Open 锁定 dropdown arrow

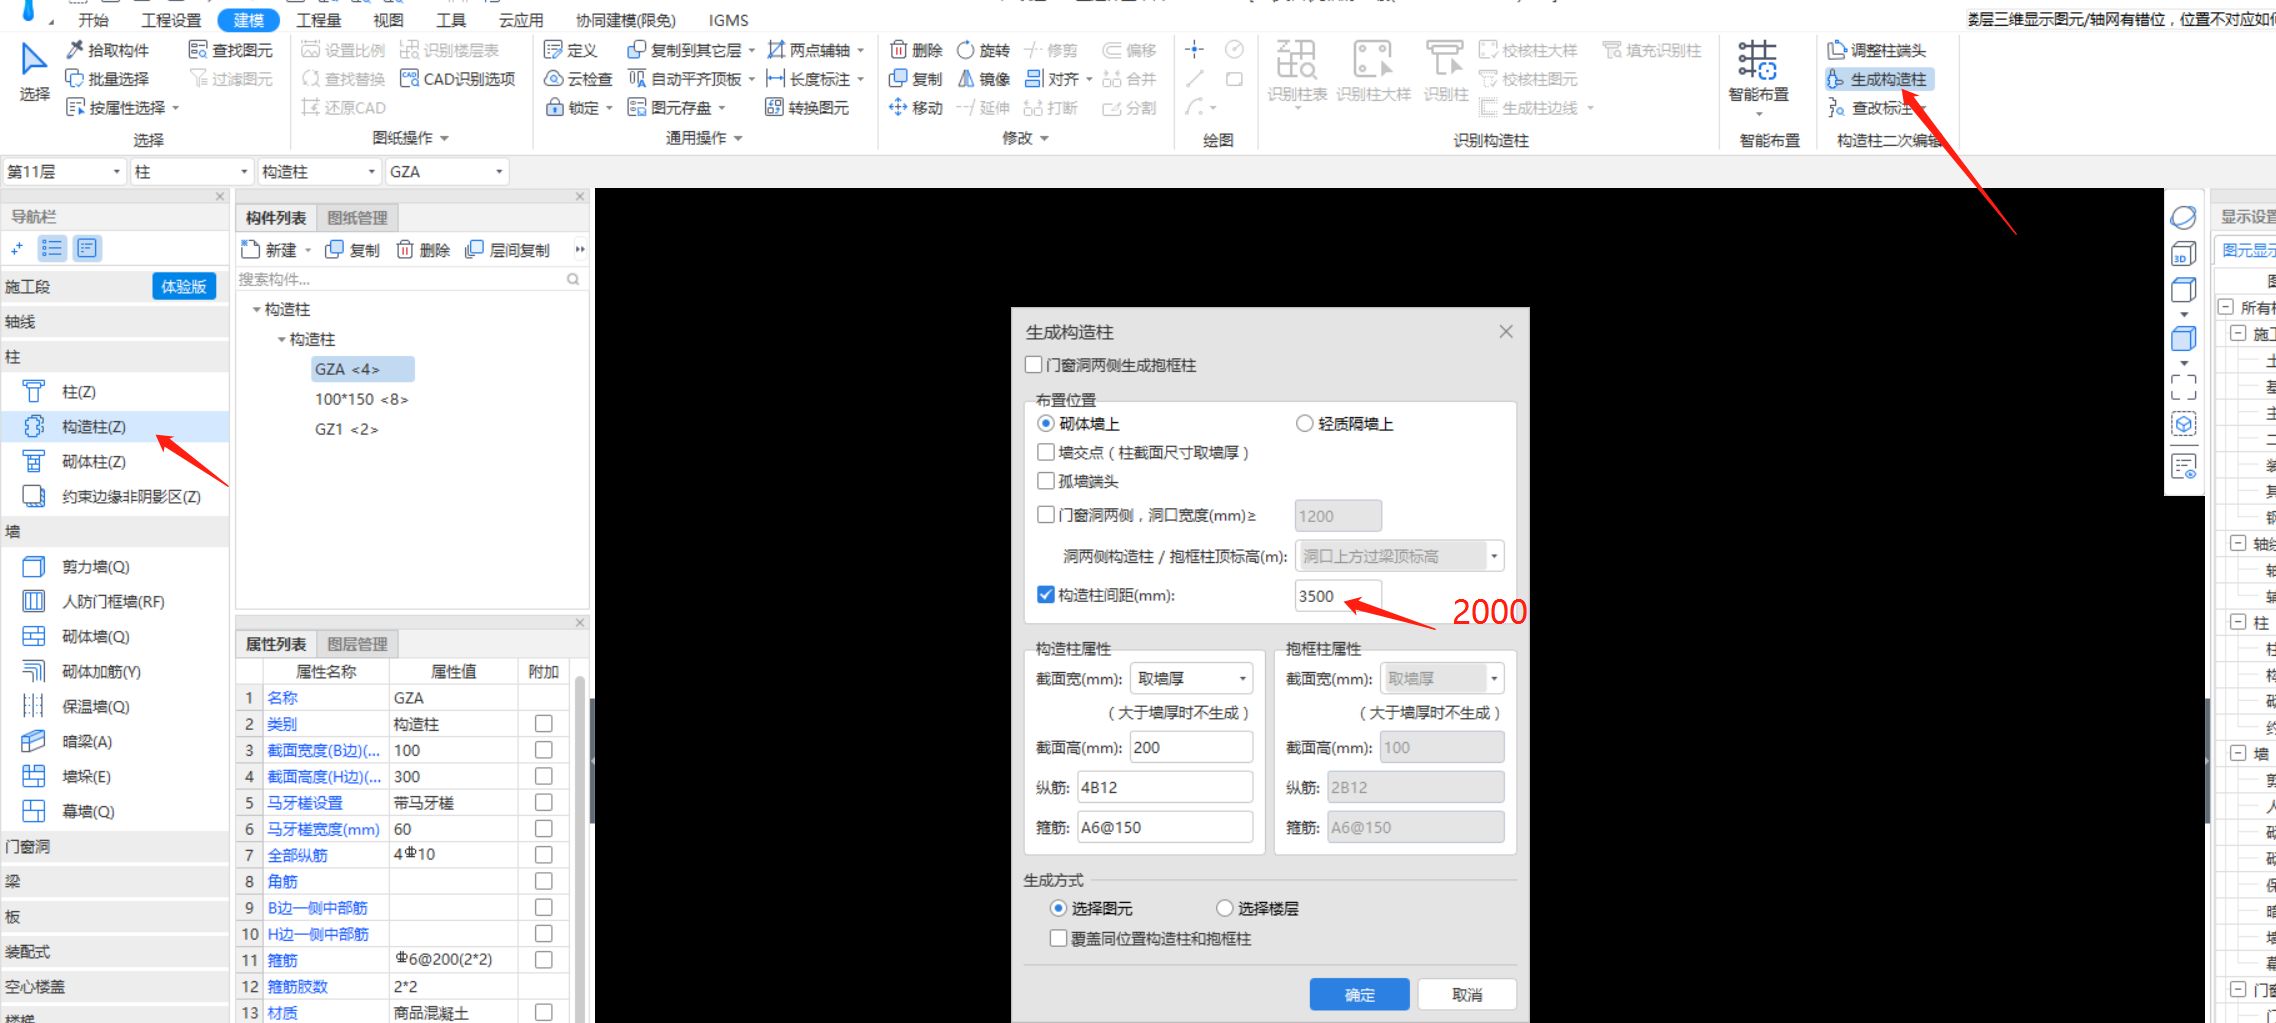(609, 108)
